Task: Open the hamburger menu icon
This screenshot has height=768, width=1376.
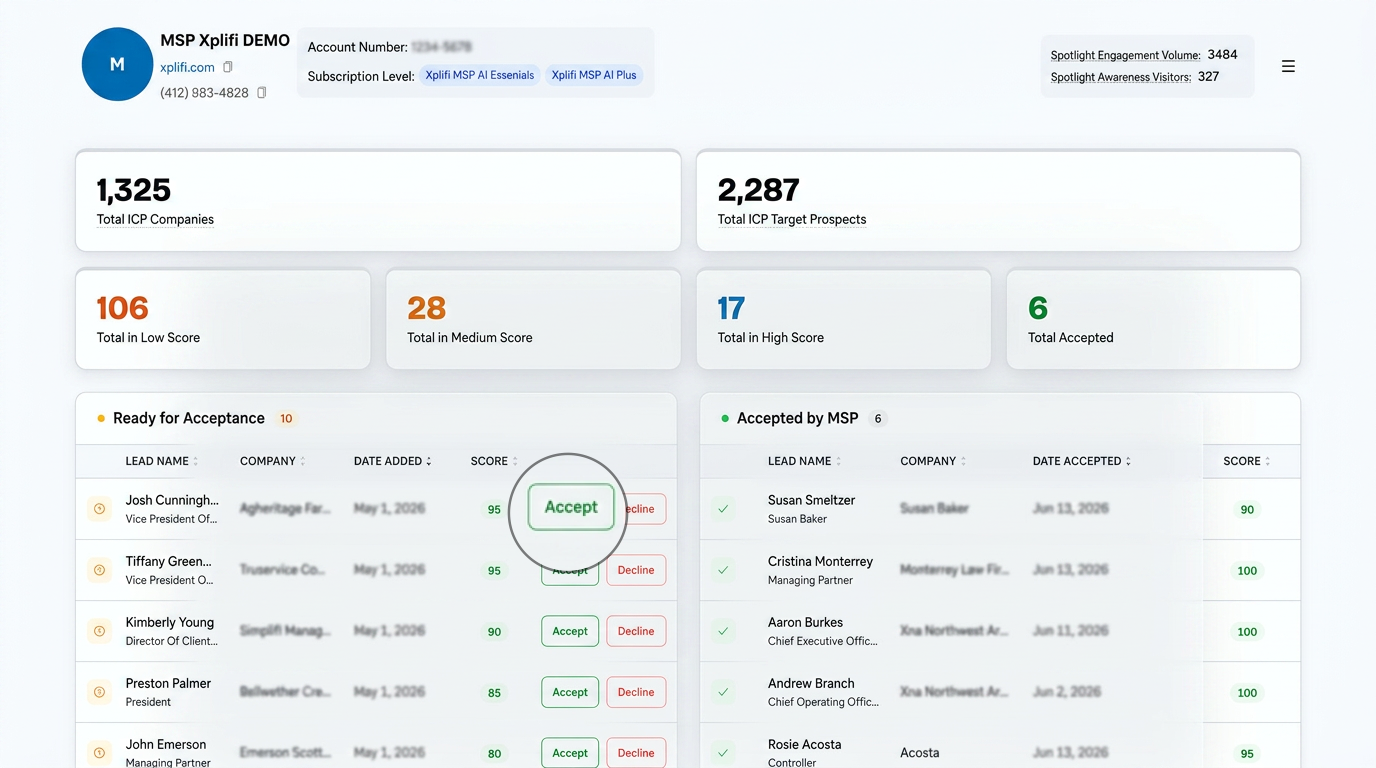Action: click(1288, 66)
